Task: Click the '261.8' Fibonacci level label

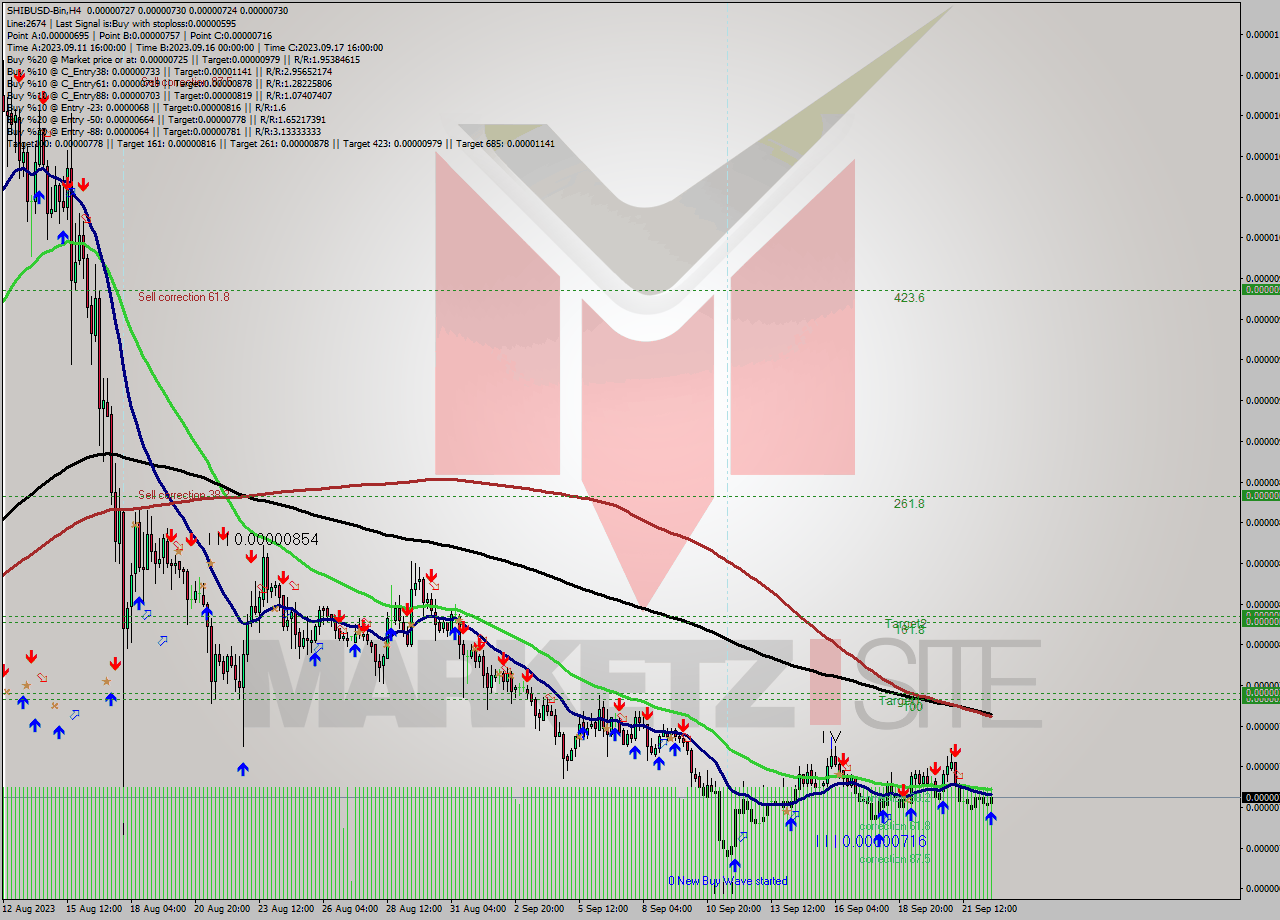Action: (x=909, y=503)
